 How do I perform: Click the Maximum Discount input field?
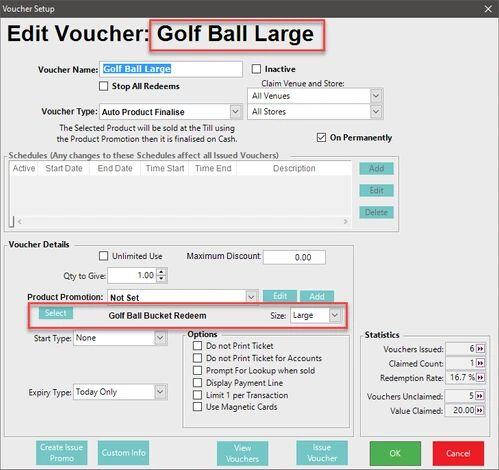pyautogui.click(x=294, y=257)
